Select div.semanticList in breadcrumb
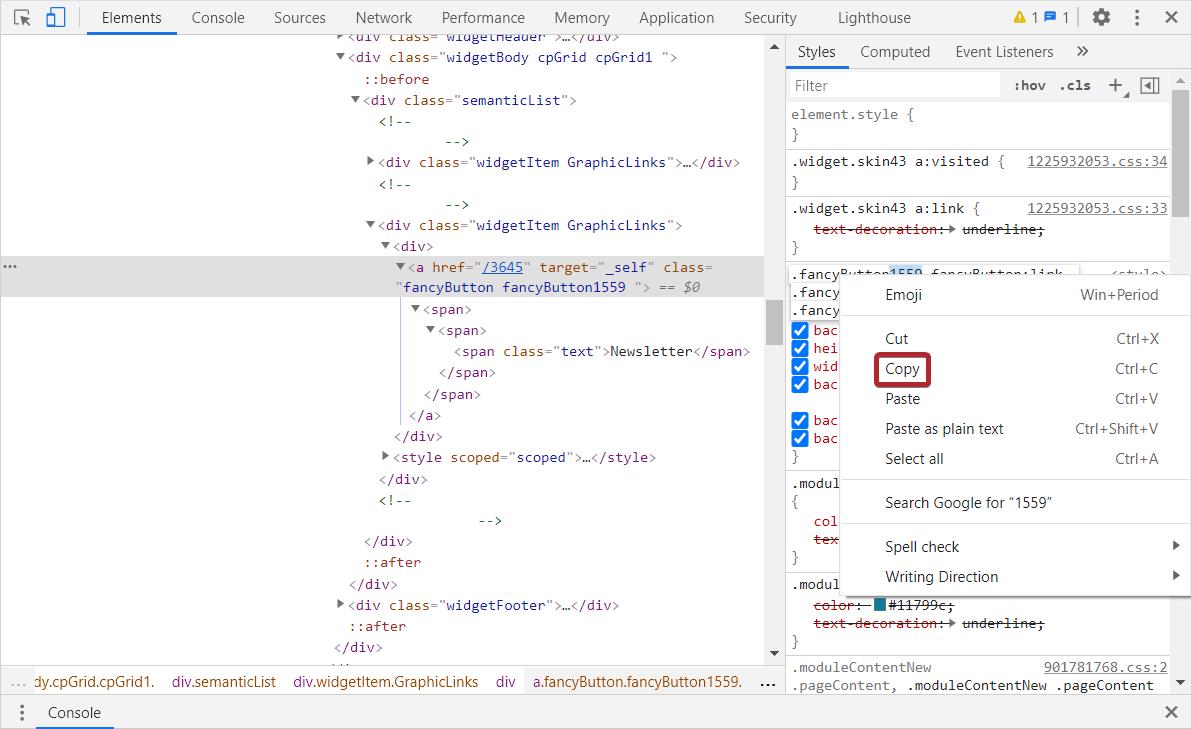Image resolution: width=1191 pixels, height=729 pixels. pos(224,682)
